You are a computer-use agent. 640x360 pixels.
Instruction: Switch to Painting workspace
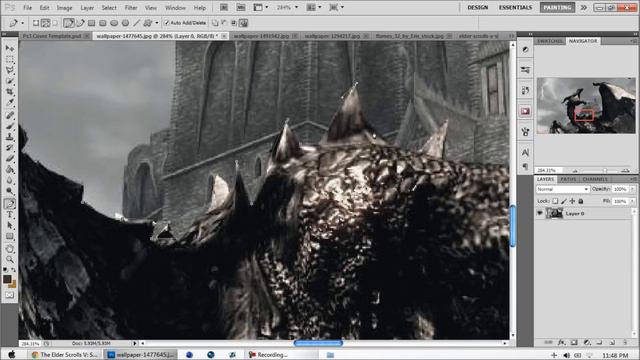pyautogui.click(x=557, y=7)
